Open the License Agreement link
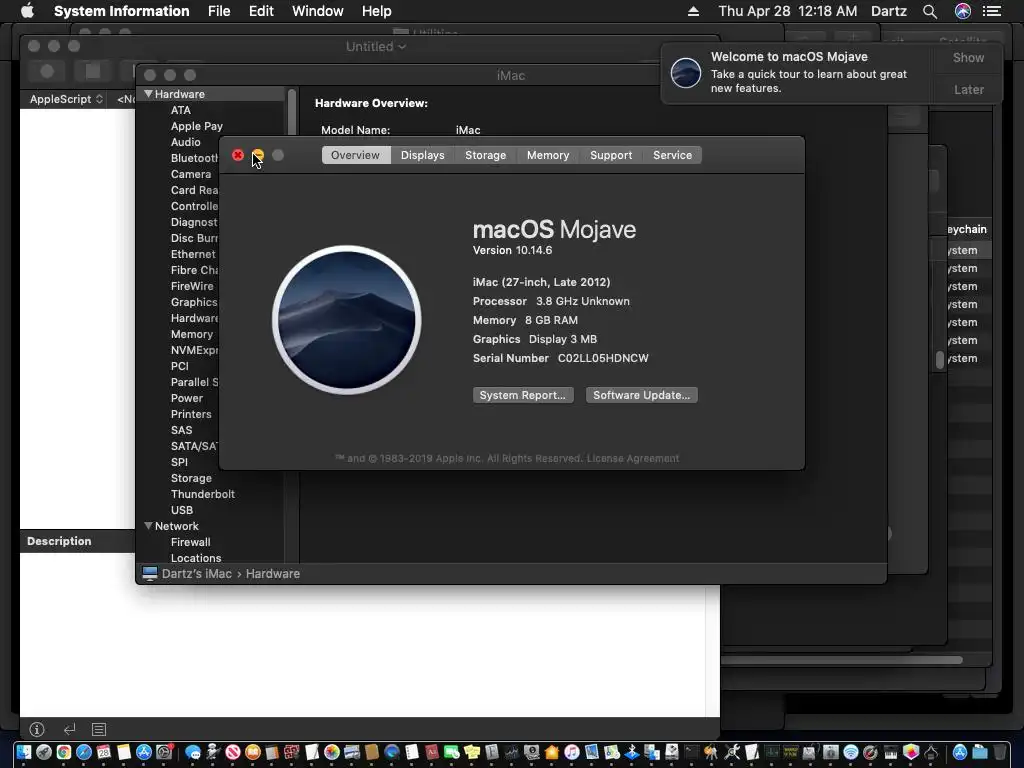The width and height of the screenshot is (1024, 768). coord(633,458)
